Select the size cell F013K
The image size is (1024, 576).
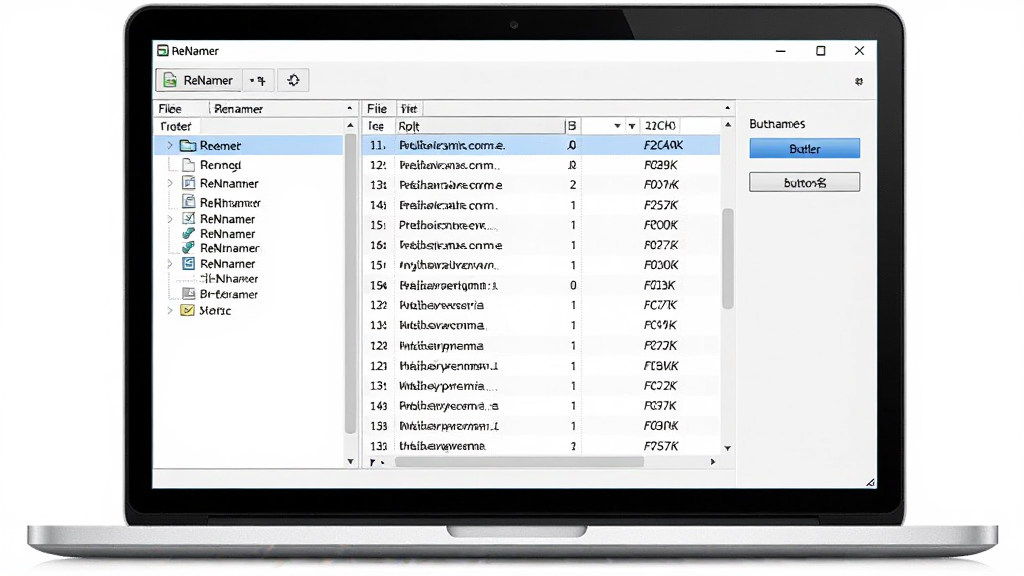(x=659, y=285)
